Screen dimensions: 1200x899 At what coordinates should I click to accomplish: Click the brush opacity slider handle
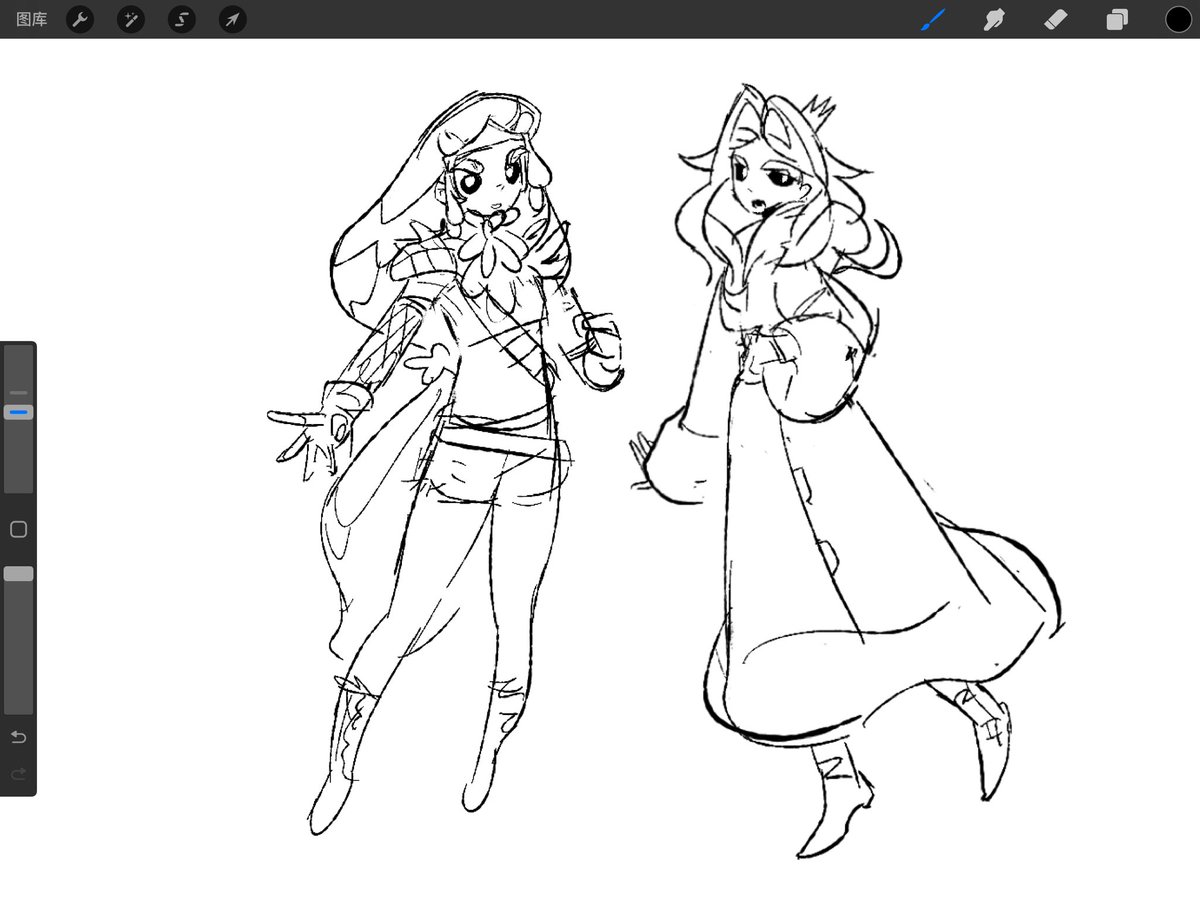[x=18, y=574]
